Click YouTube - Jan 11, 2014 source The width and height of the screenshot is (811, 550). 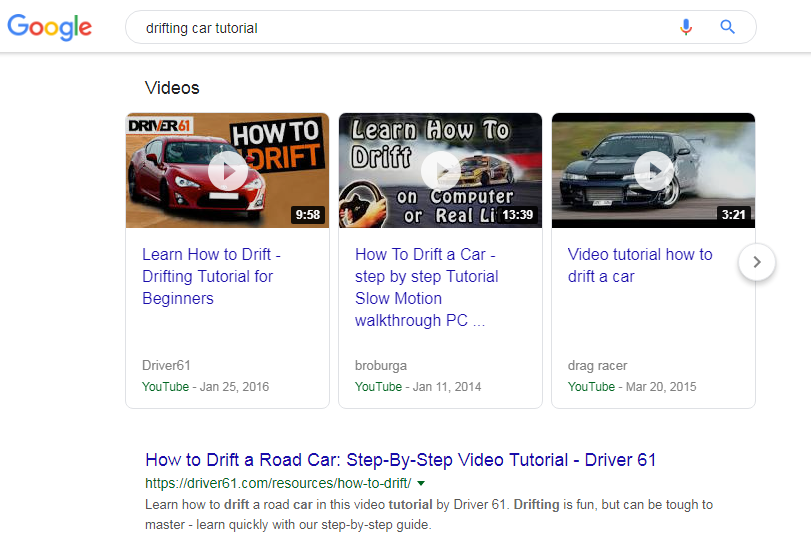click(418, 387)
